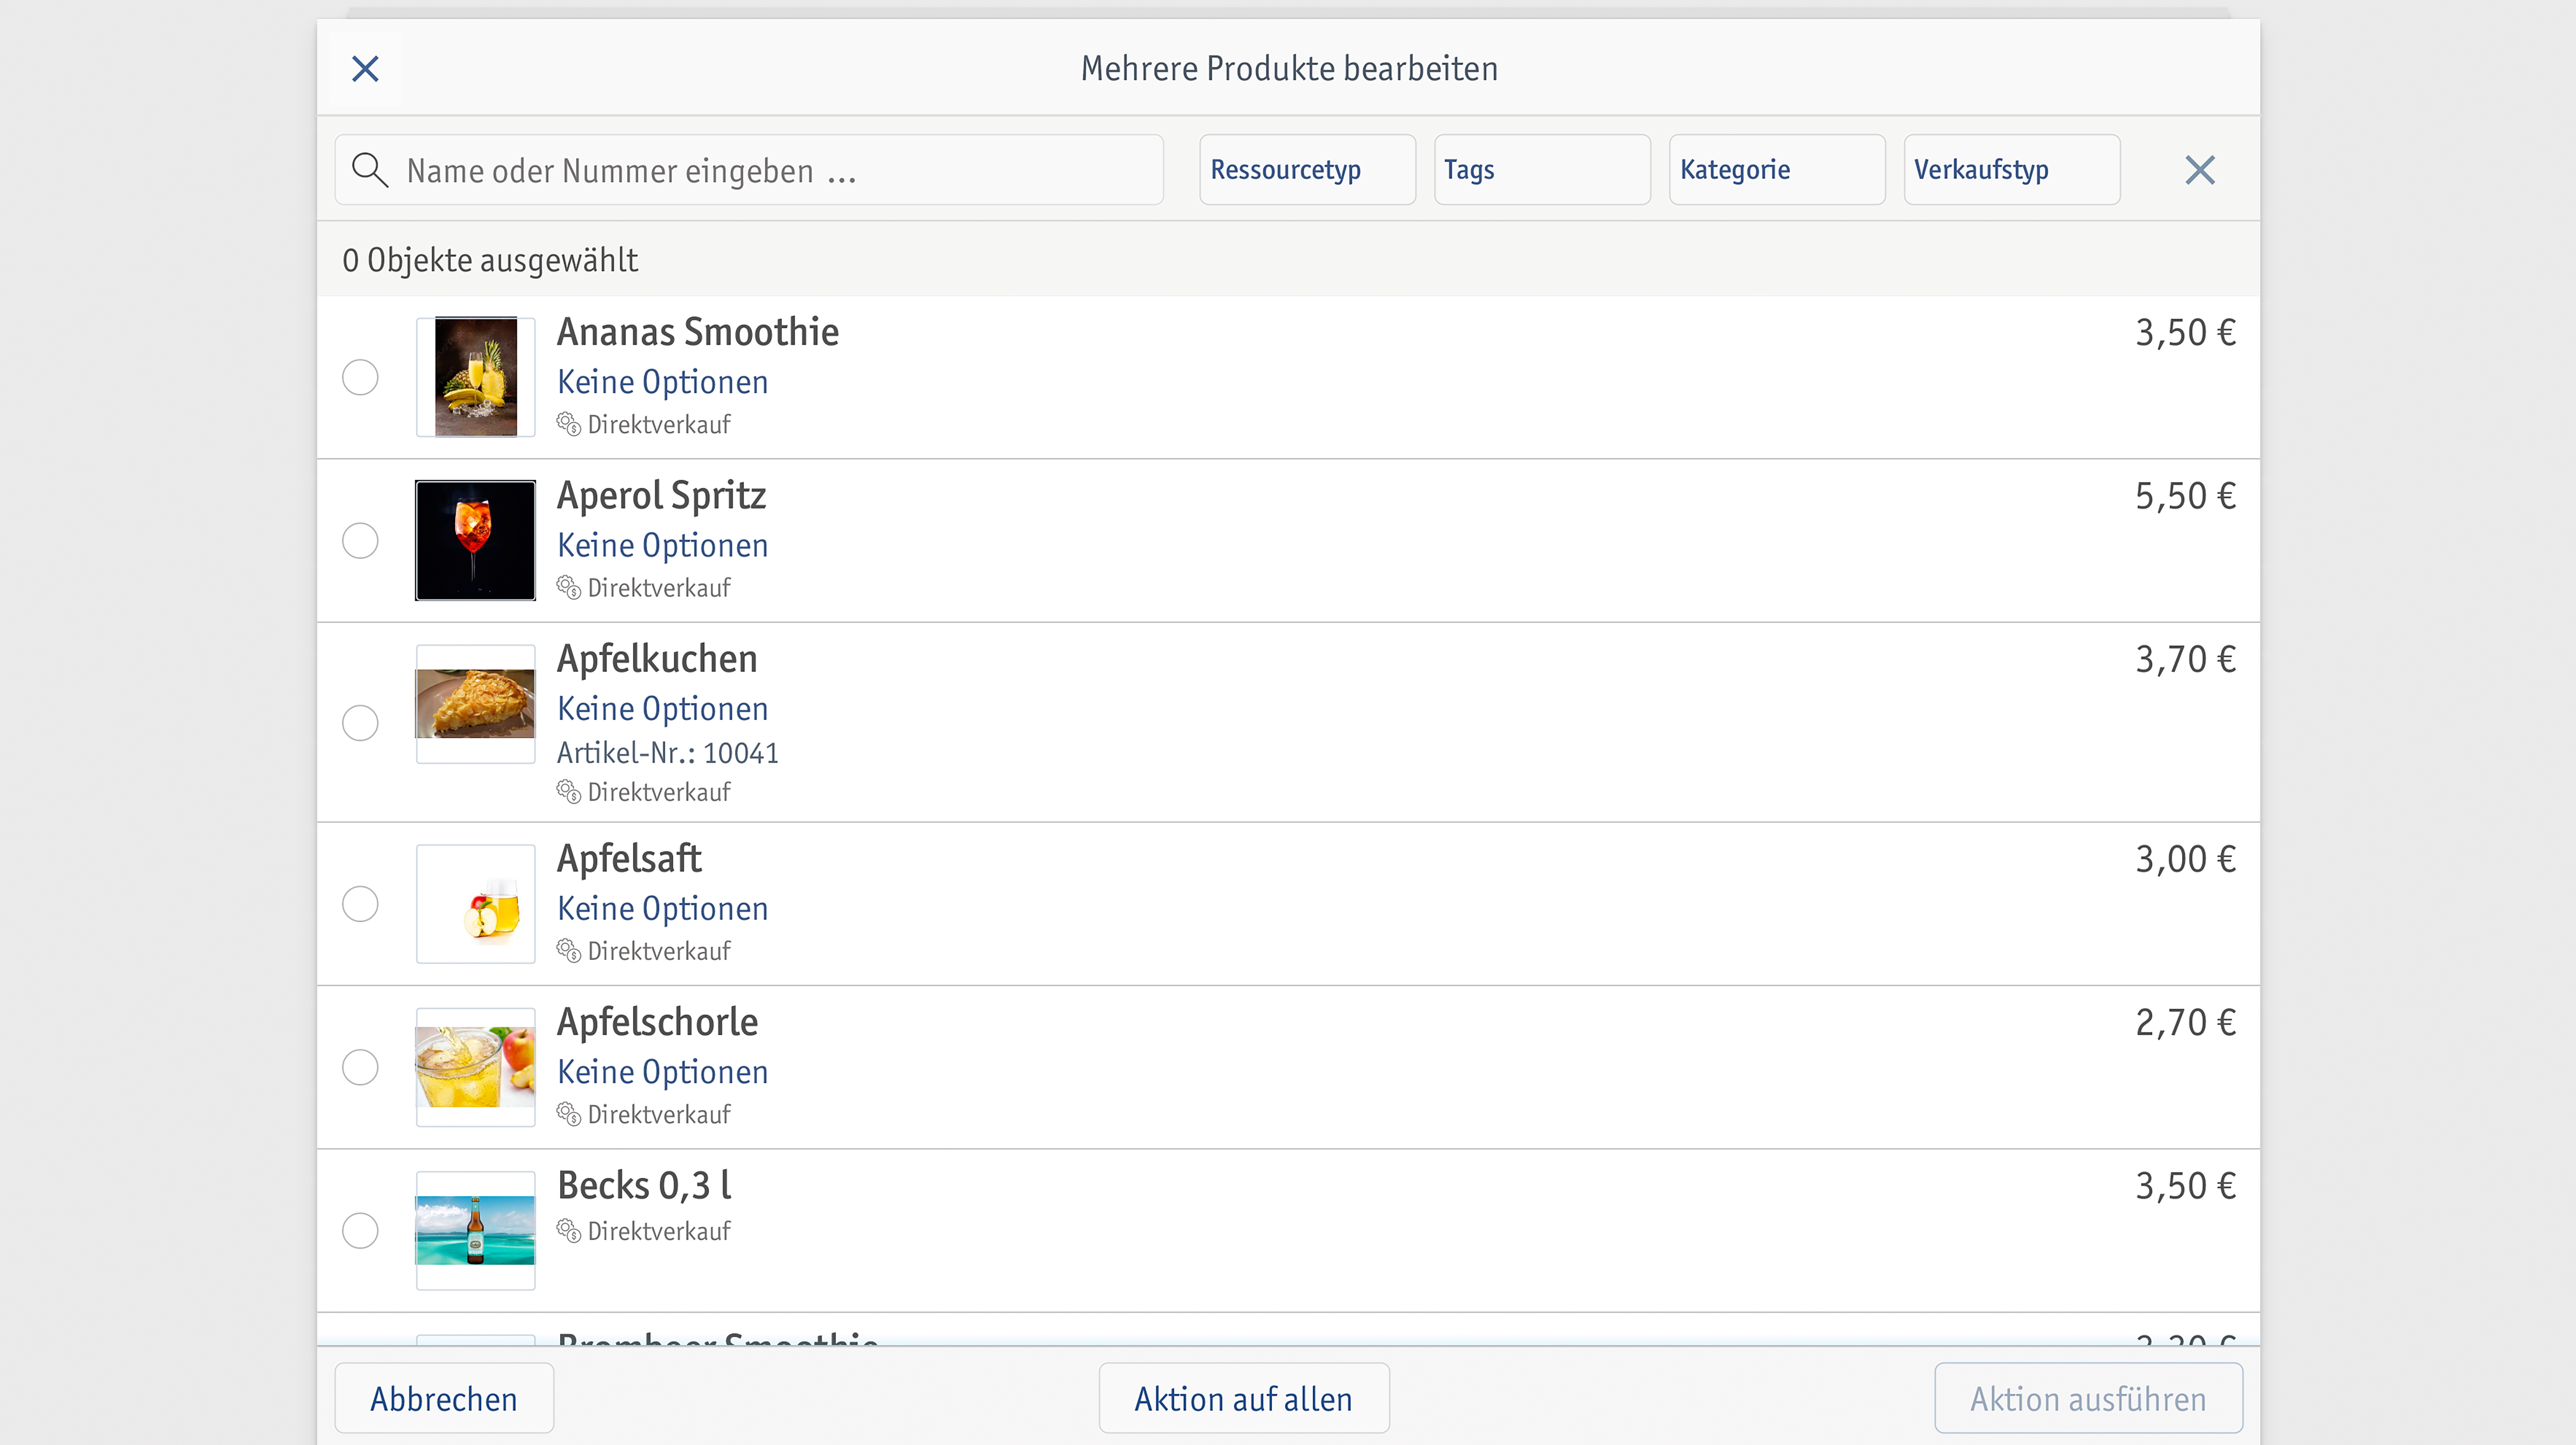Click the Becks 0,3 l thumbnail
This screenshot has width=2576, height=1445.
point(476,1231)
